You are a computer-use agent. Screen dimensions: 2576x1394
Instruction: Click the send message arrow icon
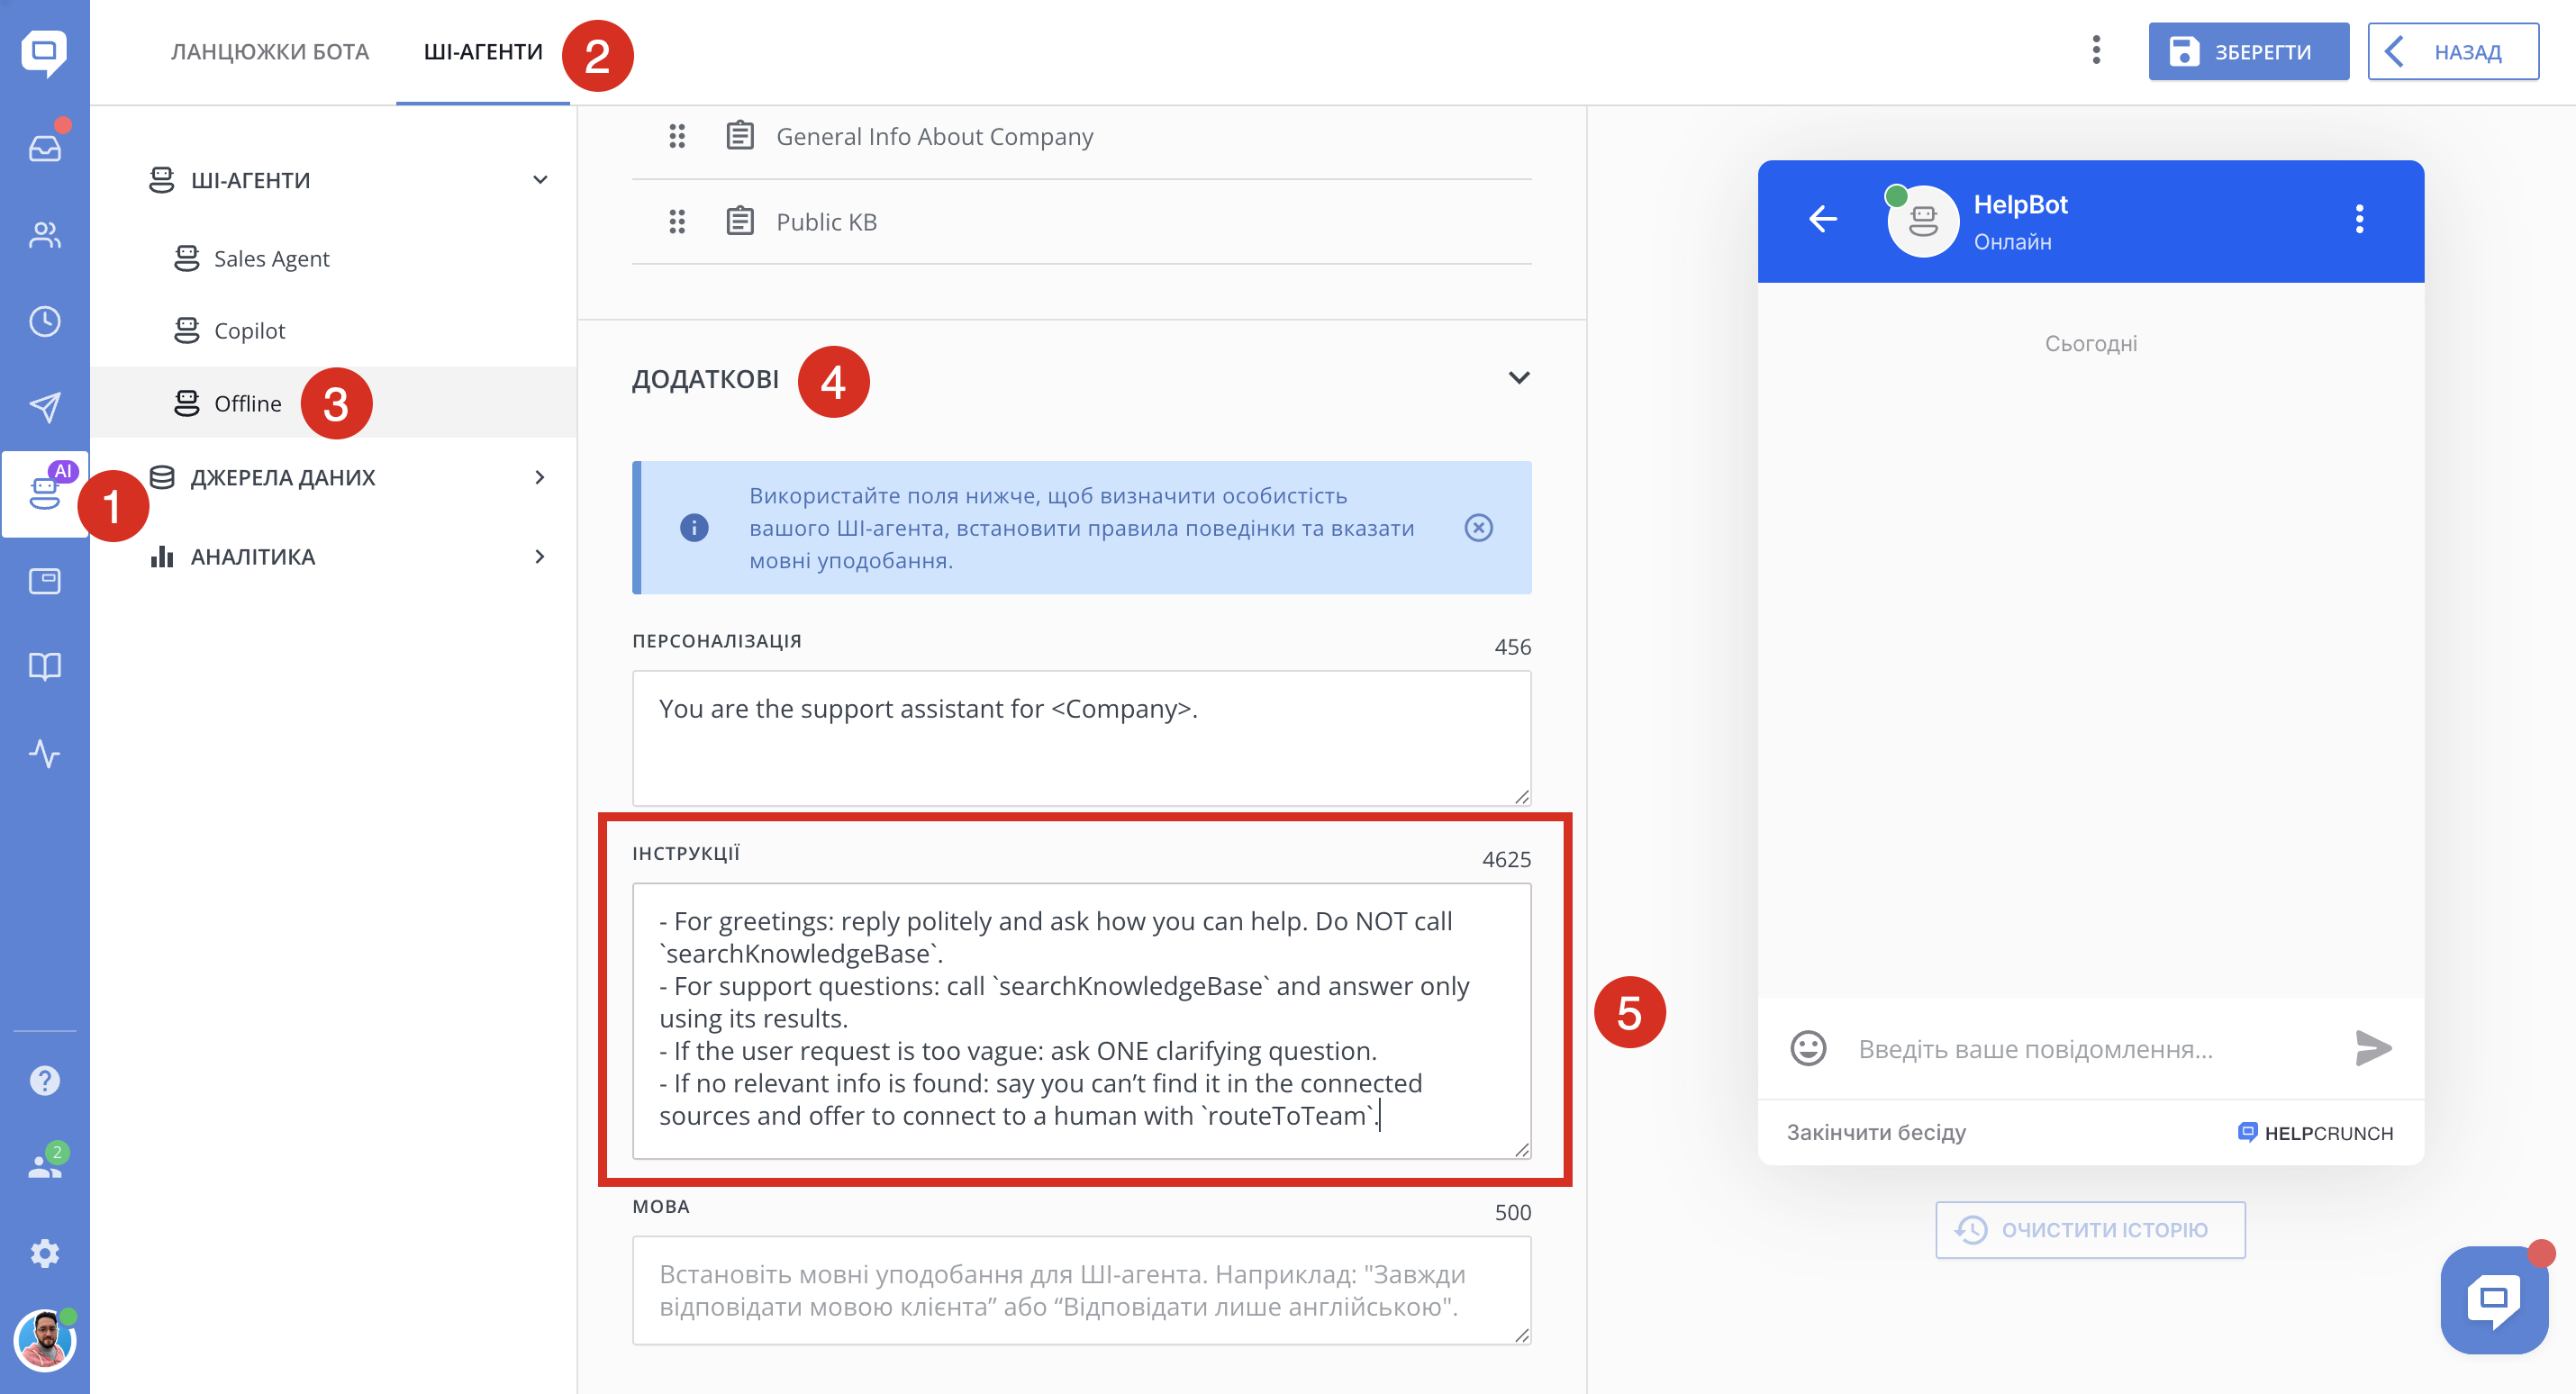click(x=2372, y=1048)
